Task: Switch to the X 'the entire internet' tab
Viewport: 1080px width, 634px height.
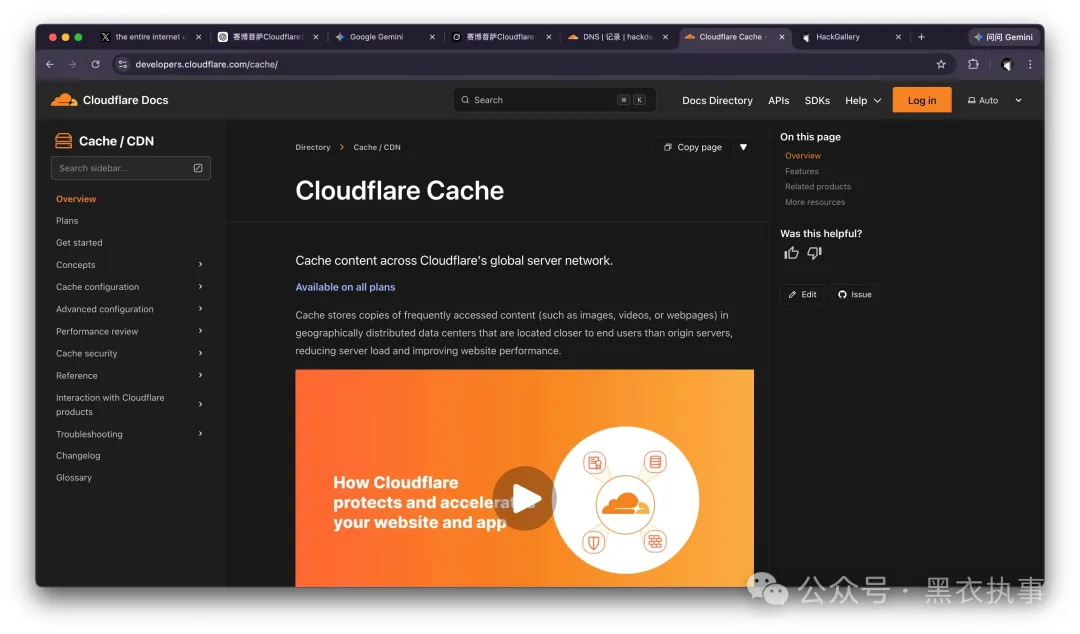Action: coord(152,37)
